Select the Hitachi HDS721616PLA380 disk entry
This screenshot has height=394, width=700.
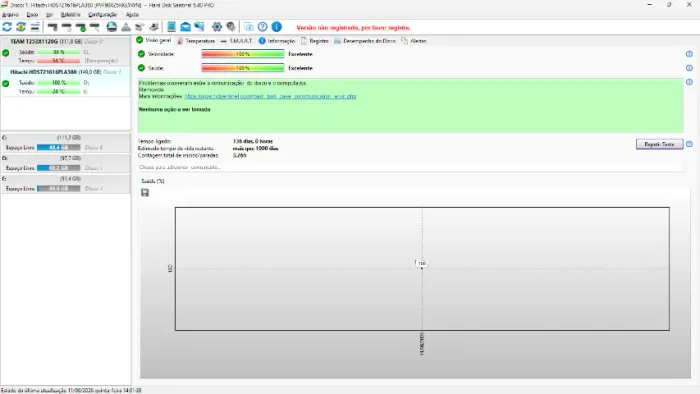coord(66,81)
